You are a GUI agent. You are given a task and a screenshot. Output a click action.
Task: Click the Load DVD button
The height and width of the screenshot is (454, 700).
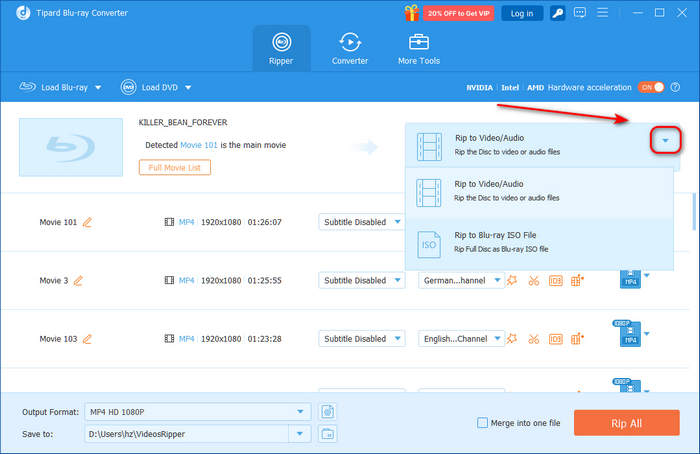pos(150,87)
